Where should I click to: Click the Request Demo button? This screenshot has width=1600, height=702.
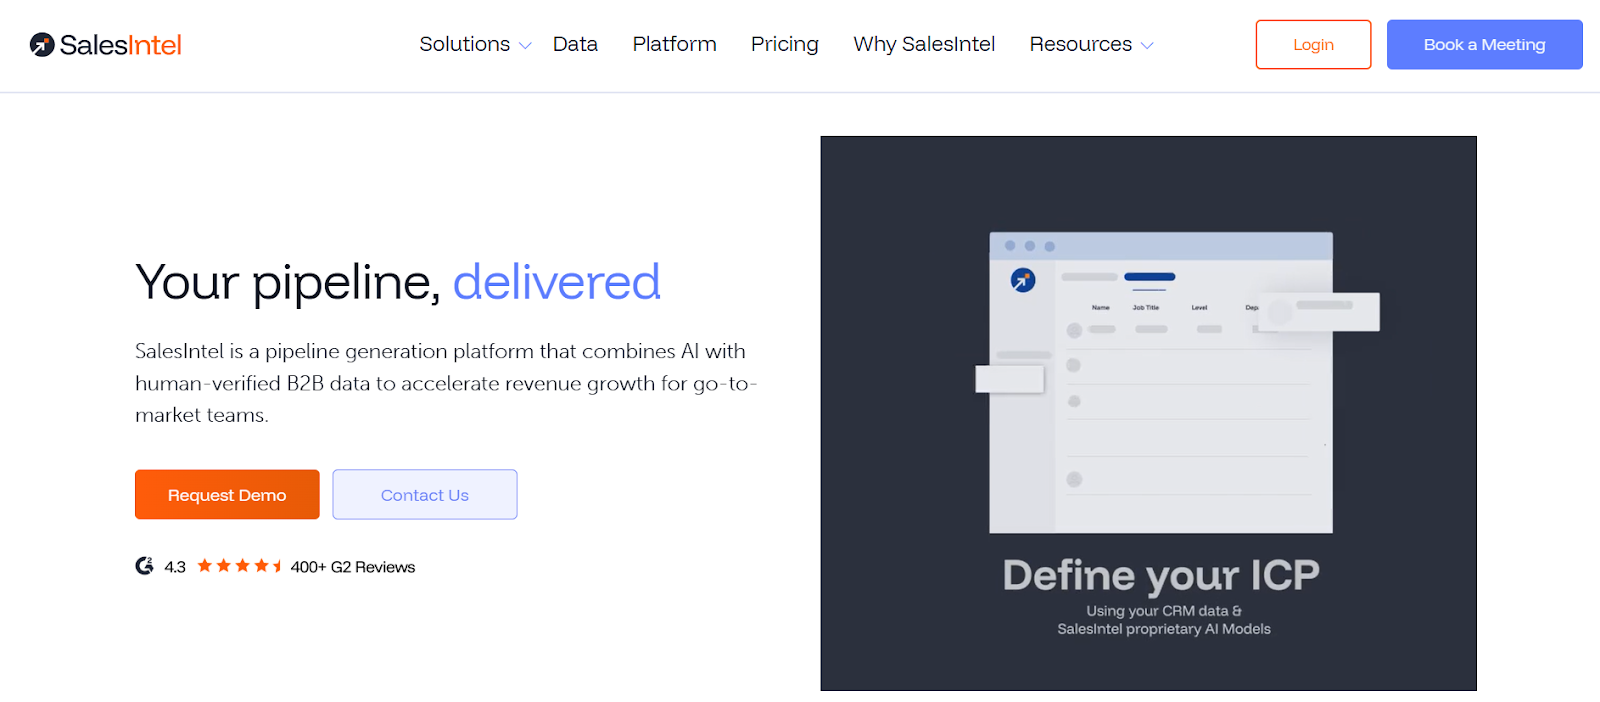point(227,495)
